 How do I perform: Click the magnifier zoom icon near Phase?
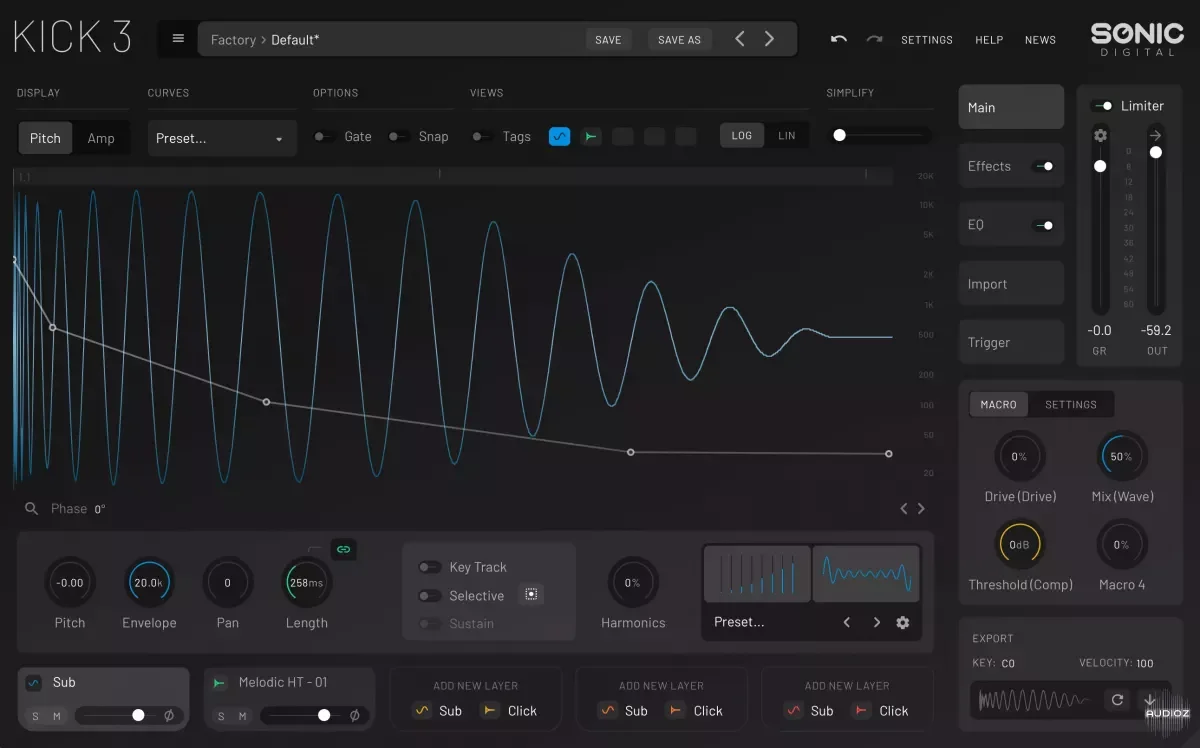[x=32, y=509]
